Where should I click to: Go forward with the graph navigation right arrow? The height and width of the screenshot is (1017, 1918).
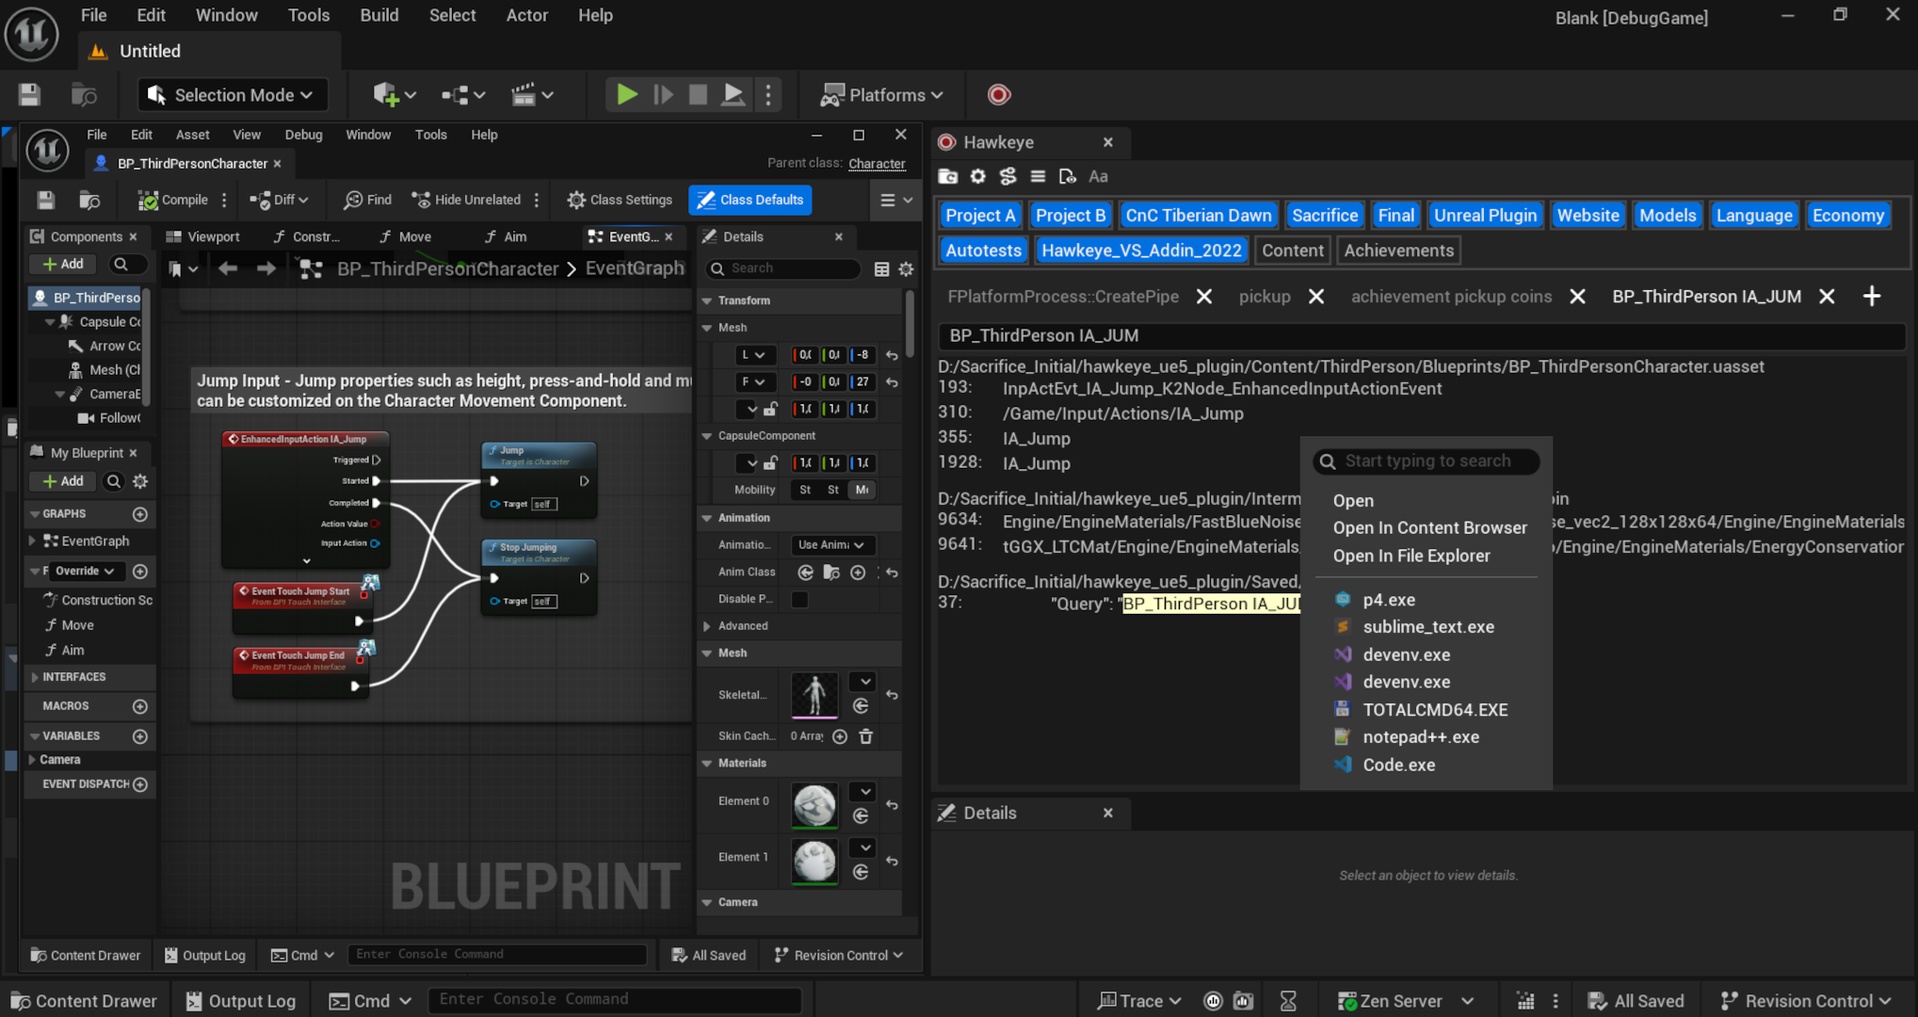click(266, 269)
